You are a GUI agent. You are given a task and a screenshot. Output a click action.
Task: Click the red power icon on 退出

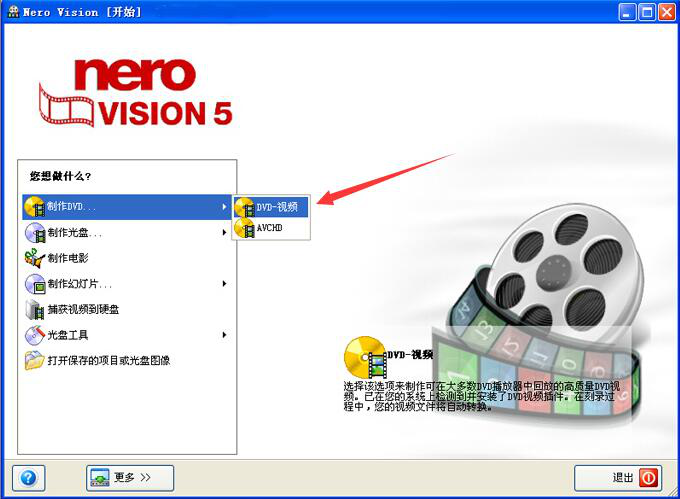coord(649,478)
